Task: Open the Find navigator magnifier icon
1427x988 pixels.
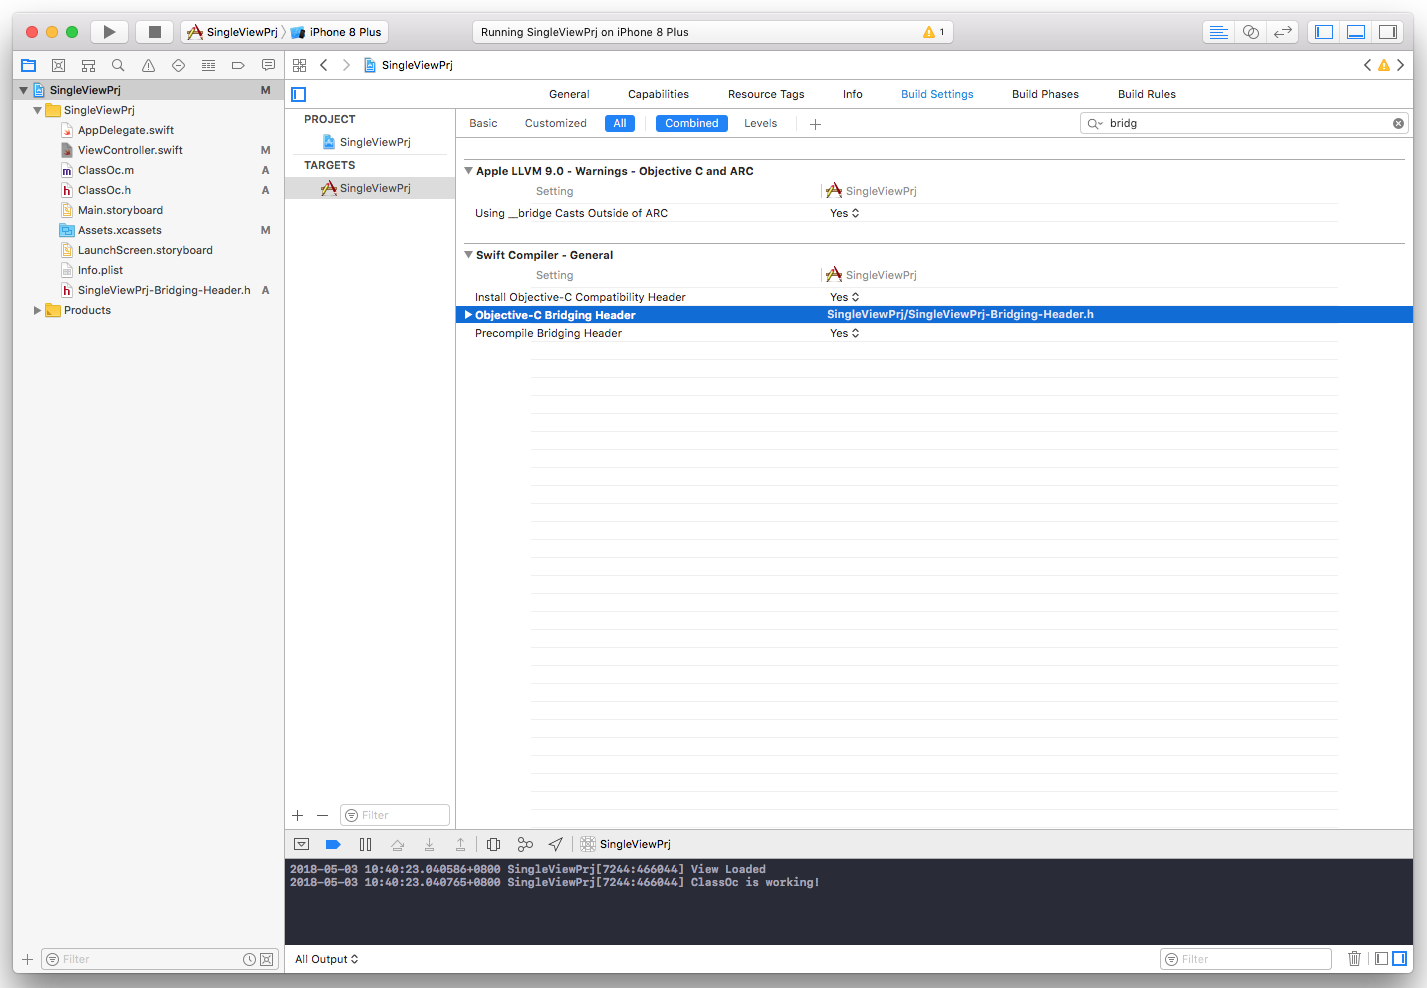Action: pos(118,65)
